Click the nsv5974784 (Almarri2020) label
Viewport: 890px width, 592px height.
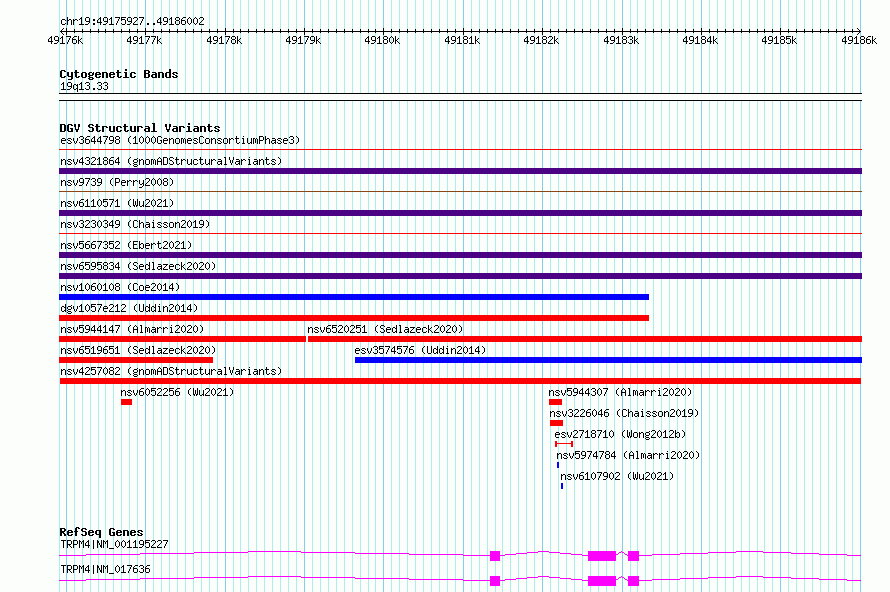(x=628, y=455)
